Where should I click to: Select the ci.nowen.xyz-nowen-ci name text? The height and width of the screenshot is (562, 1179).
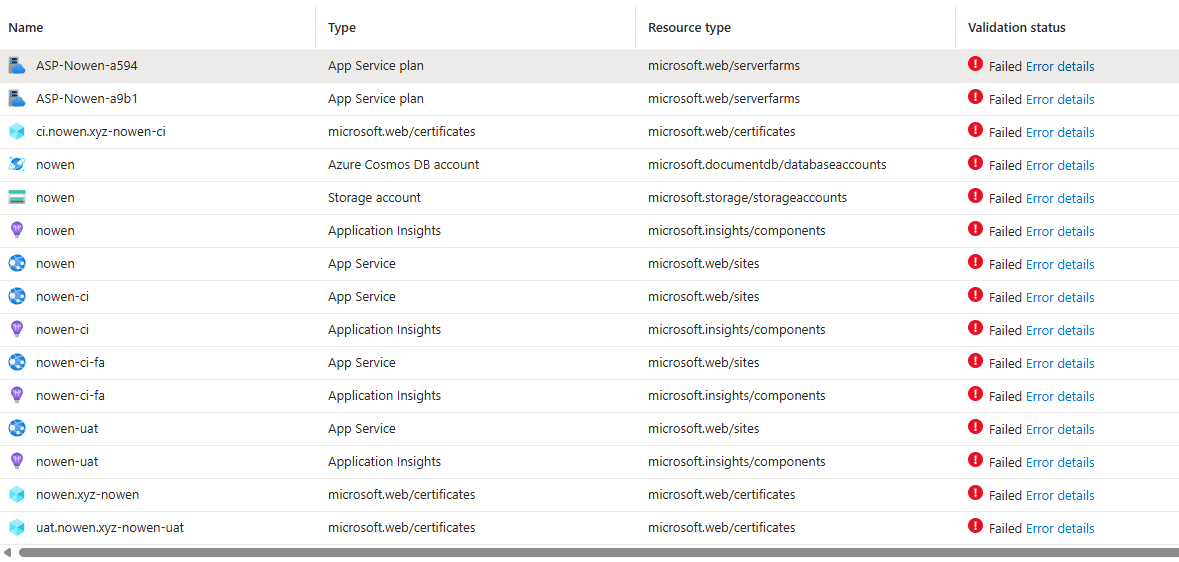(101, 132)
